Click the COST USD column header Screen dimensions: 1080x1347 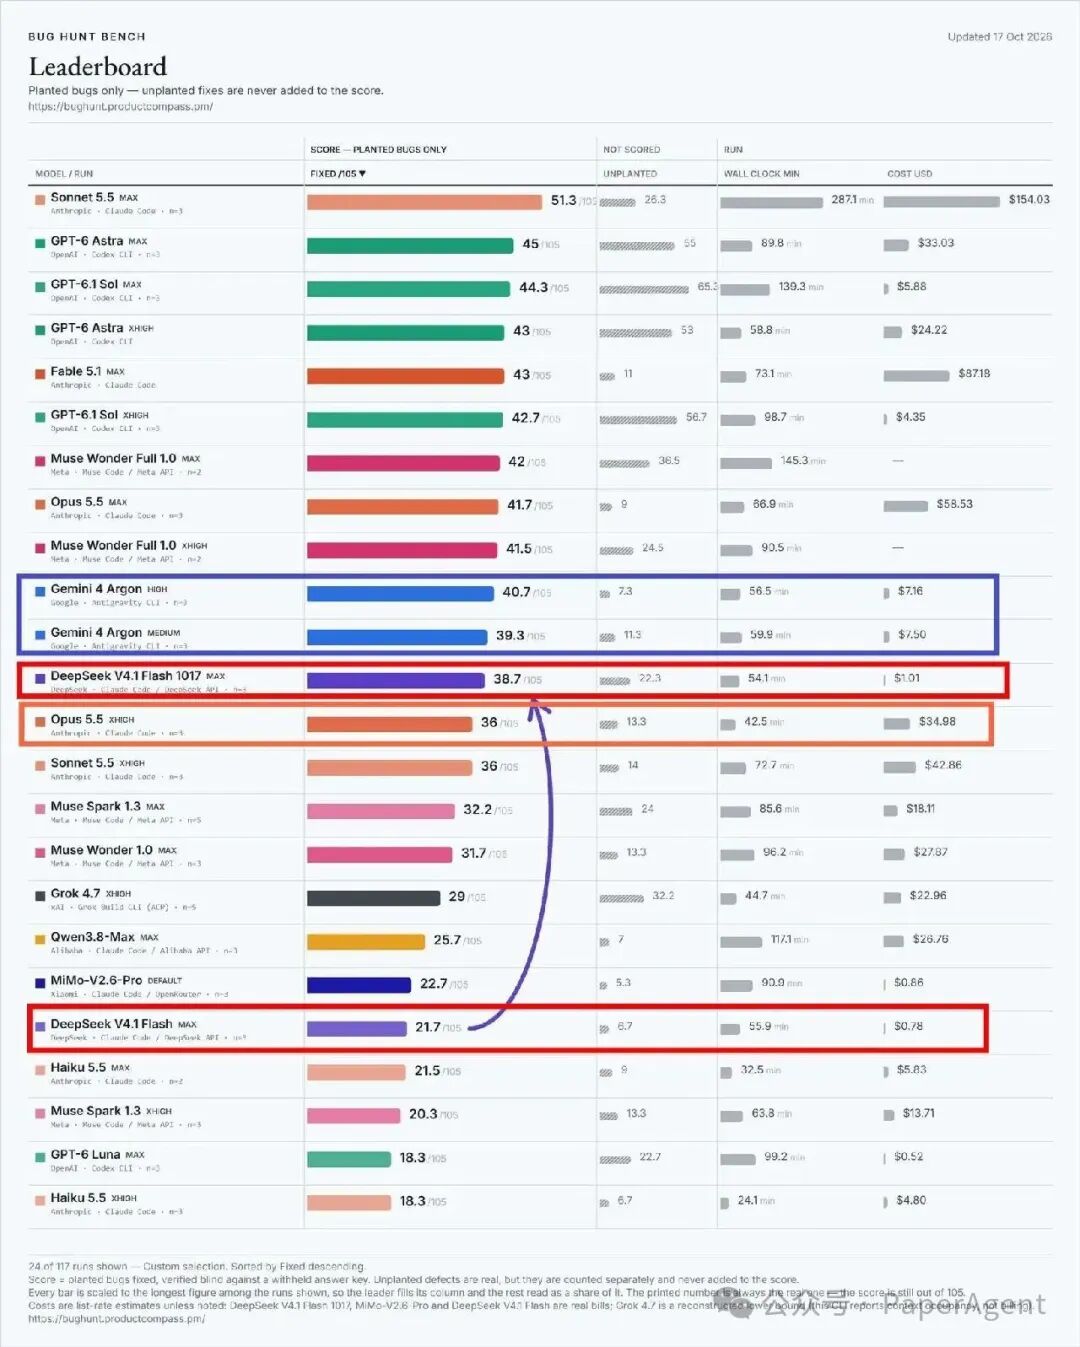[910, 174]
